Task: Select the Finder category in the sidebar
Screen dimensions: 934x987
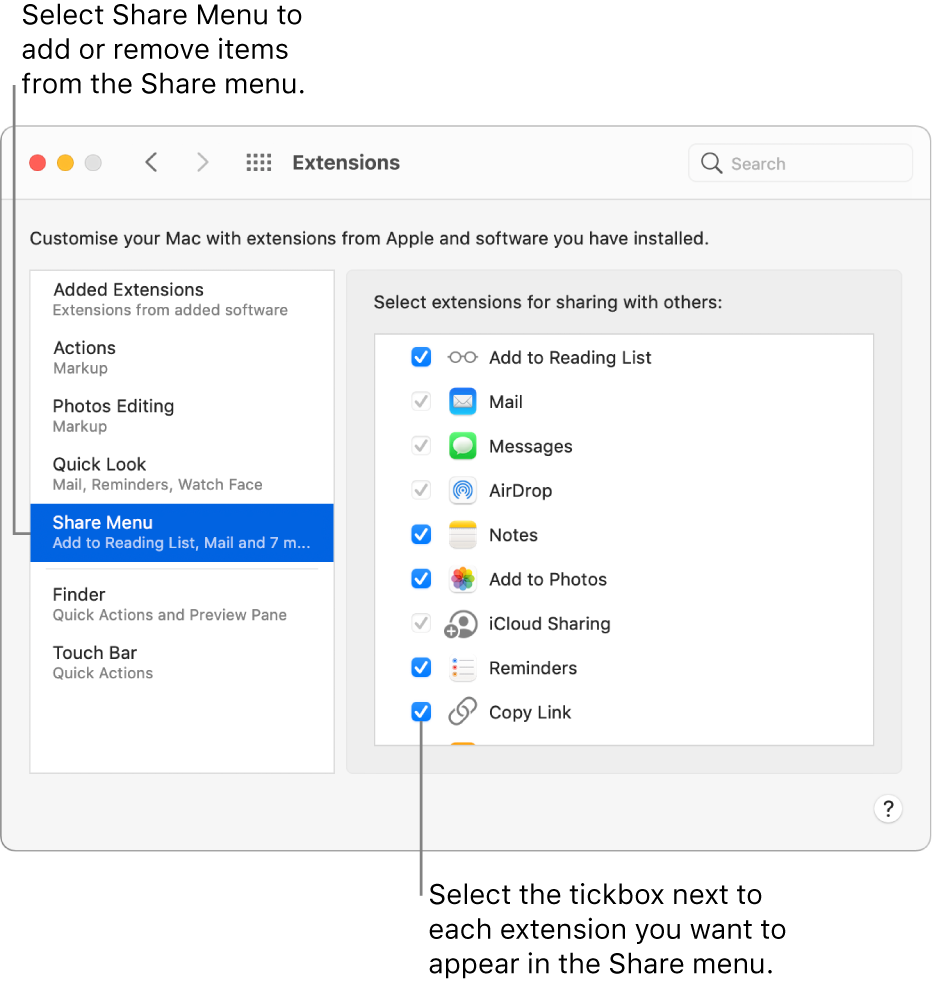Action: click(128, 603)
